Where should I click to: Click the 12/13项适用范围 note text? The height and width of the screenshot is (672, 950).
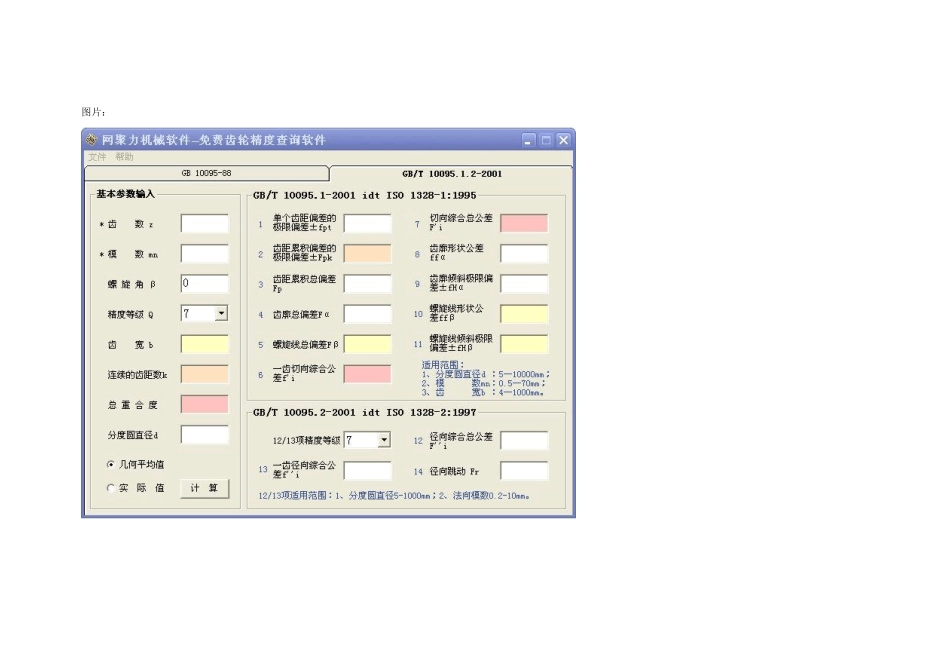394,496
